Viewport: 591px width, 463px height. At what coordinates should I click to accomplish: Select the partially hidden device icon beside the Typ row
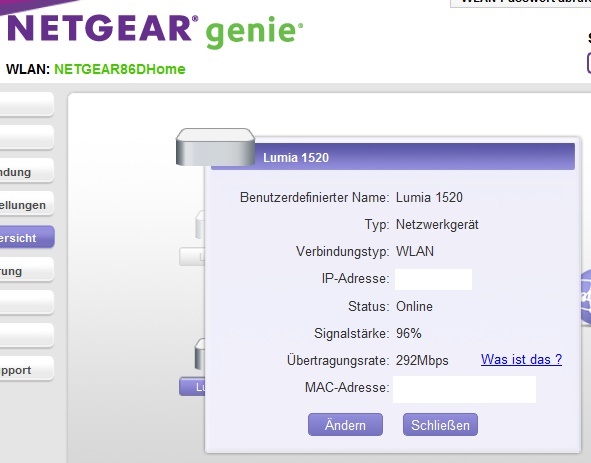200,225
